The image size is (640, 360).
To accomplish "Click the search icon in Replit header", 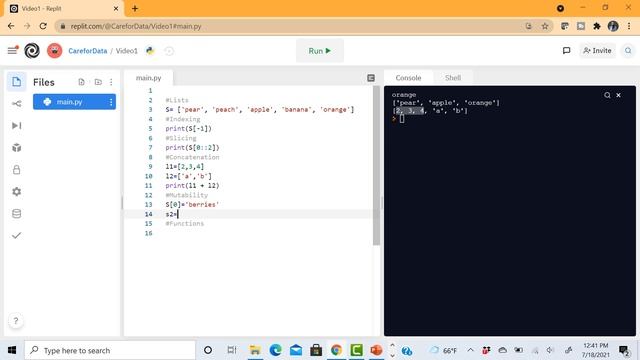I will [x=628, y=51].
